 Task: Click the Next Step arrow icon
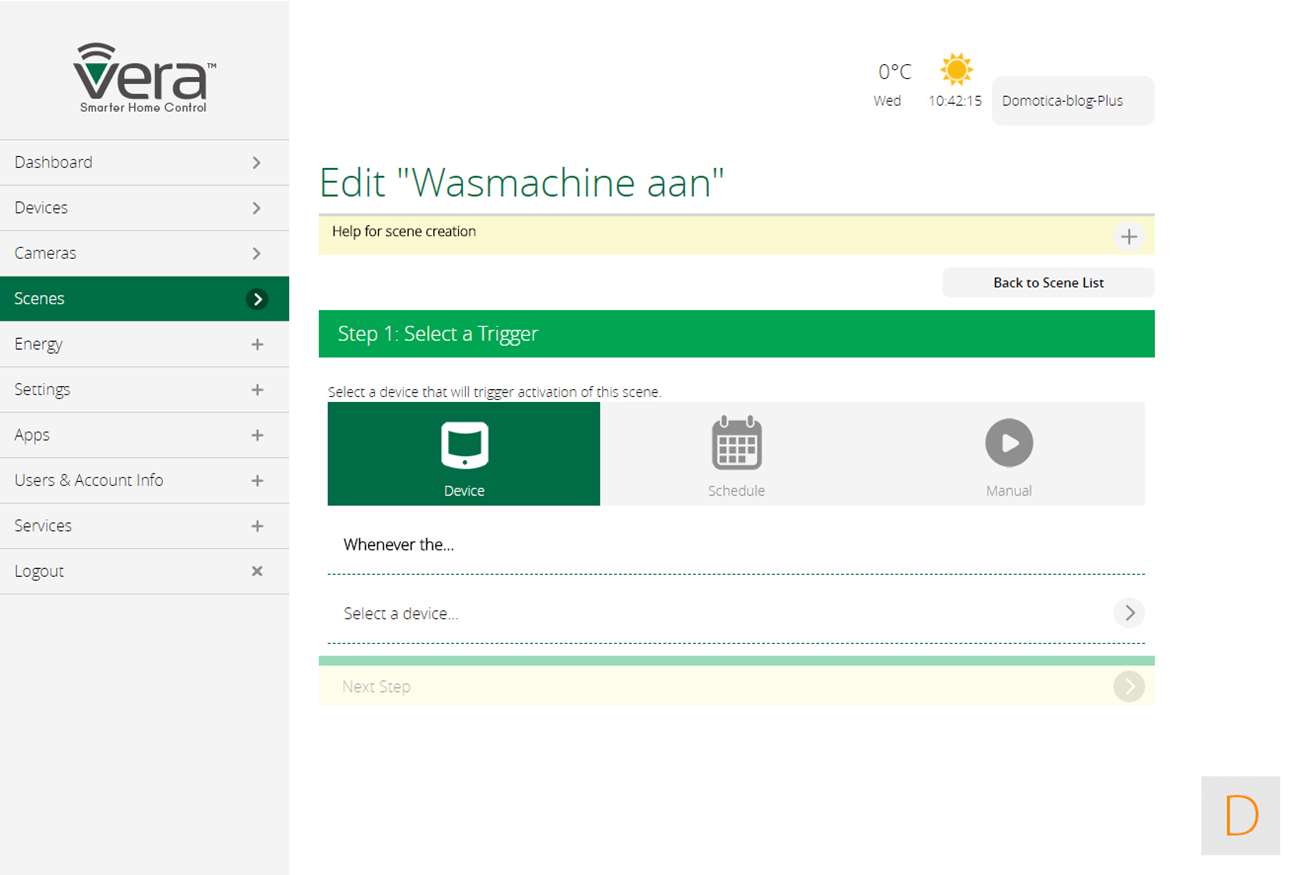[x=1129, y=687]
